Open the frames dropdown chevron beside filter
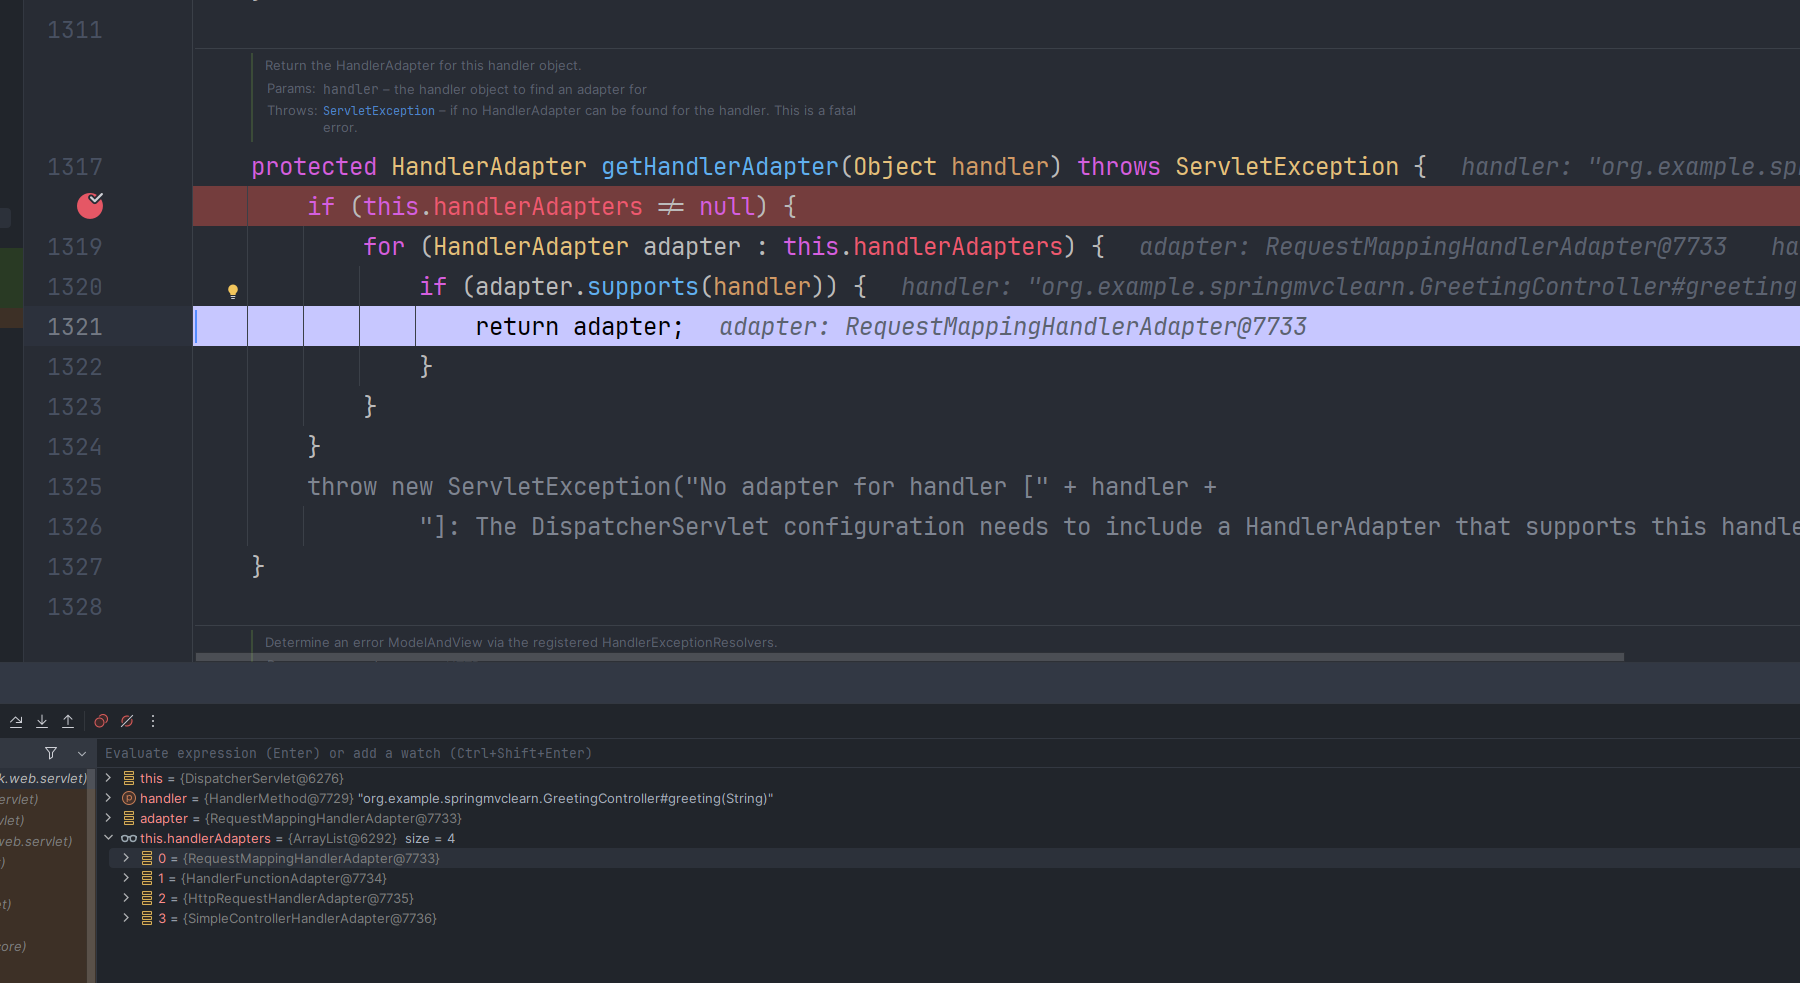Image resolution: width=1800 pixels, height=983 pixels. tap(82, 753)
